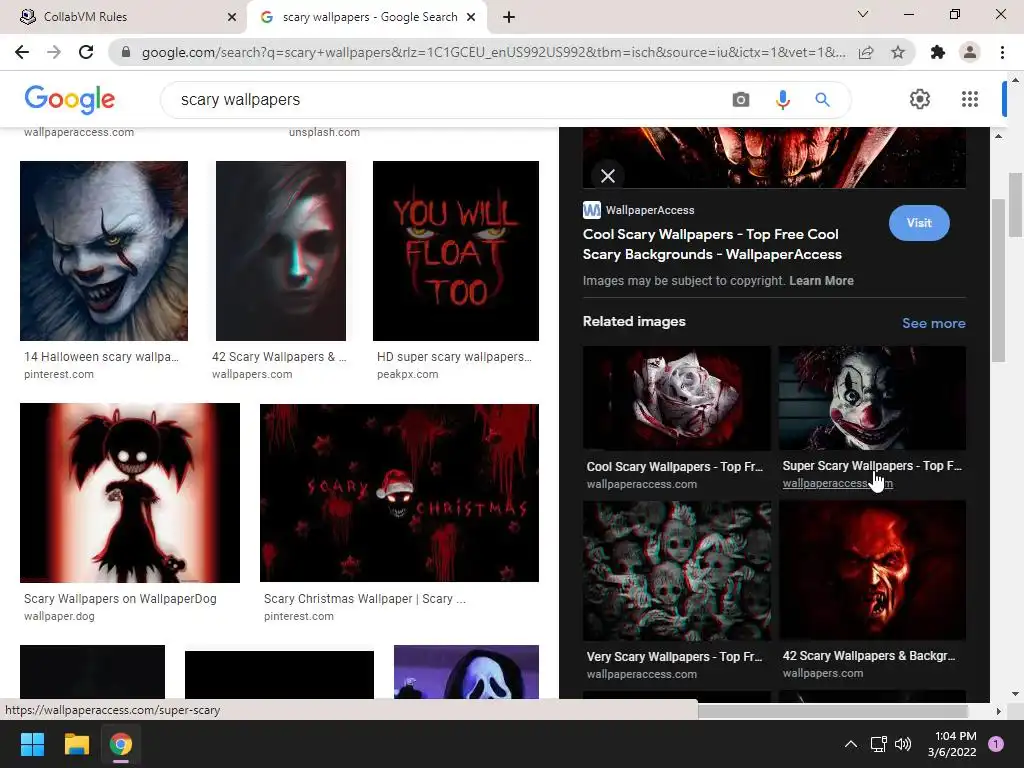Click the page scroll-down arrow
The height and width of the screenshot is (768, 1024).
pyautogui.click(x=1015, y=694)
